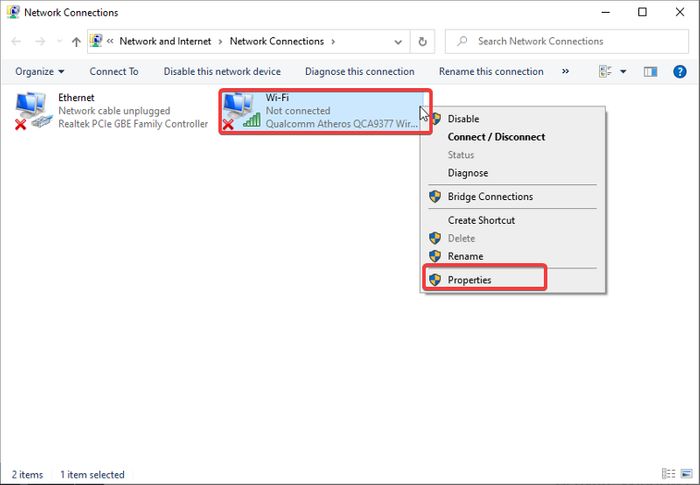Select Disable in the context menu
This screenshot has height=485, width=700.
(x=463, y=119)
